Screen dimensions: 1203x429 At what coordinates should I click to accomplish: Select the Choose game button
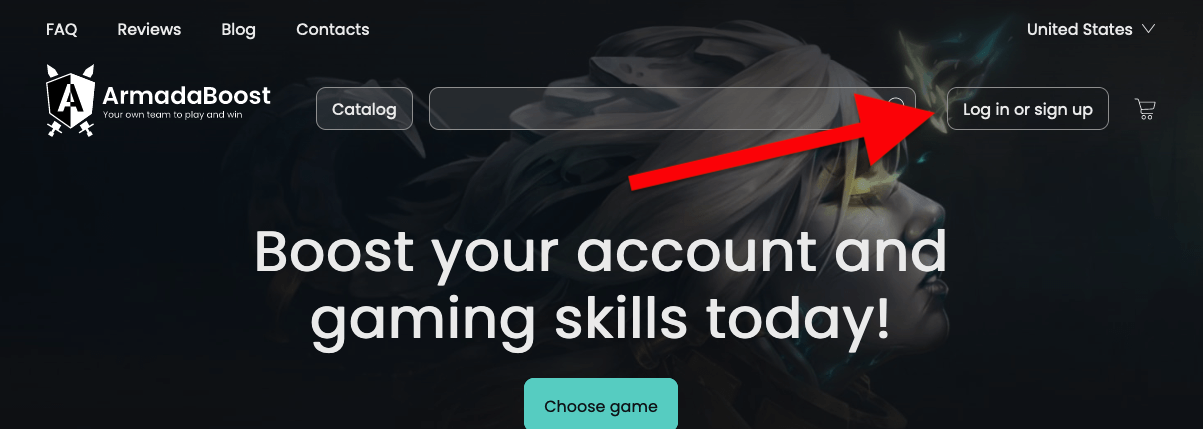(x=601, y=405)
